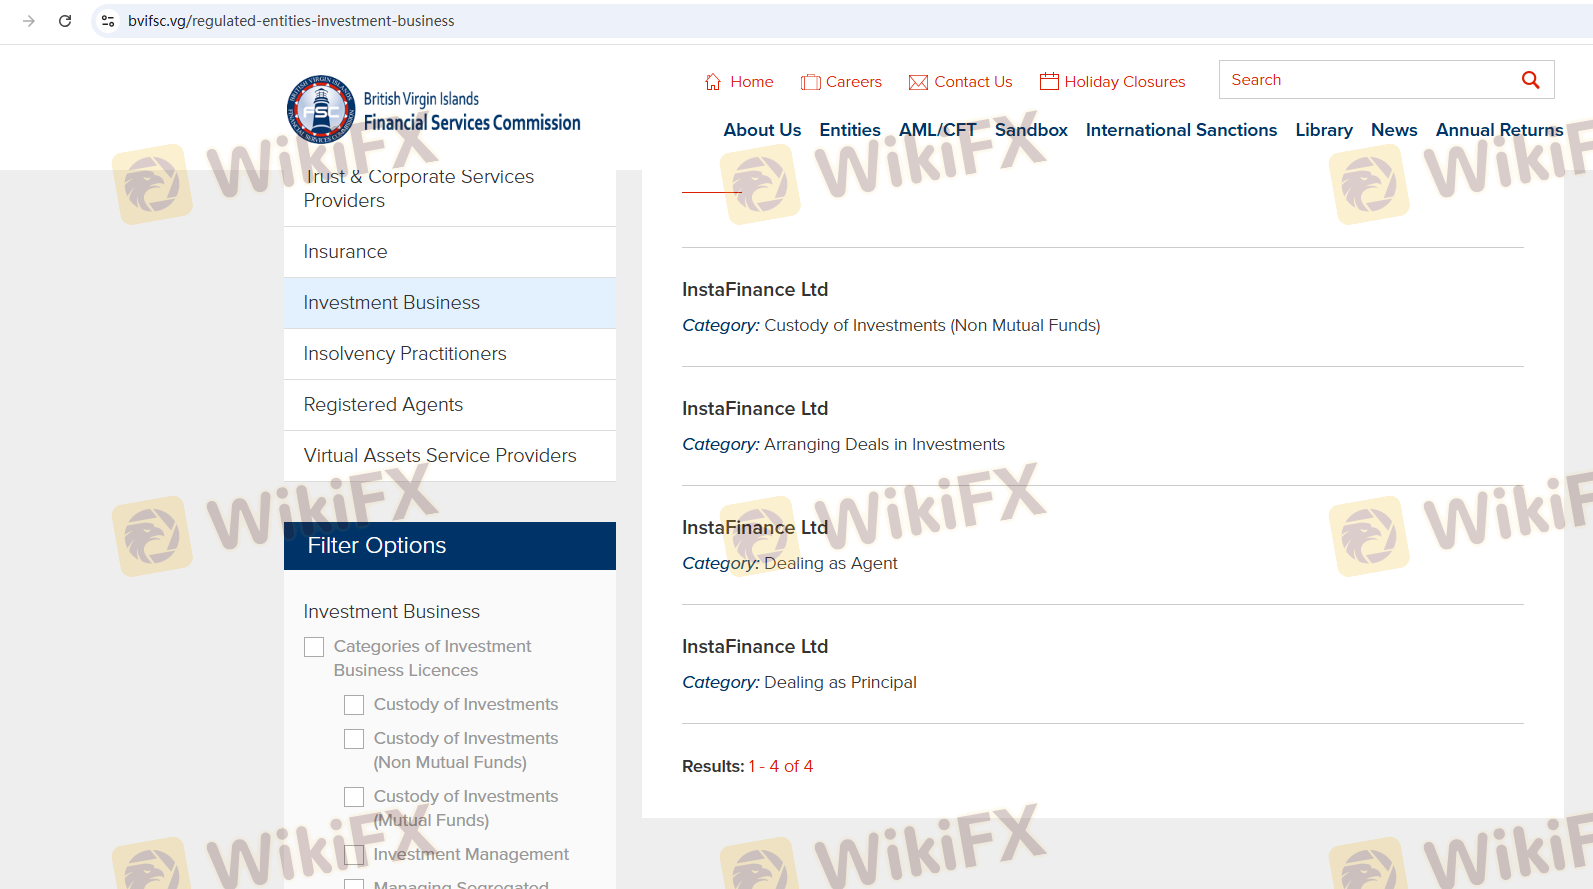Click the Financial Services Commission title text
1593x889 pixels.
tap(472, 123)
